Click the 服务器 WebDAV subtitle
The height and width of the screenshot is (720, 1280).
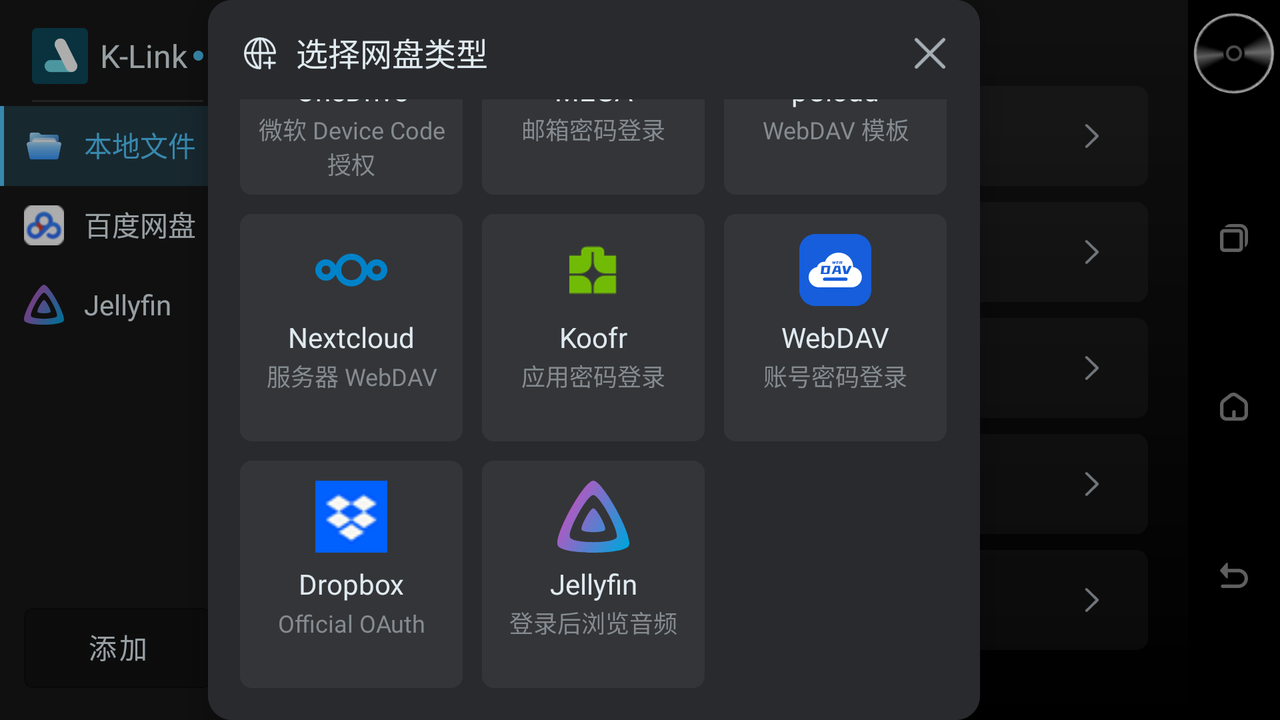351,378
